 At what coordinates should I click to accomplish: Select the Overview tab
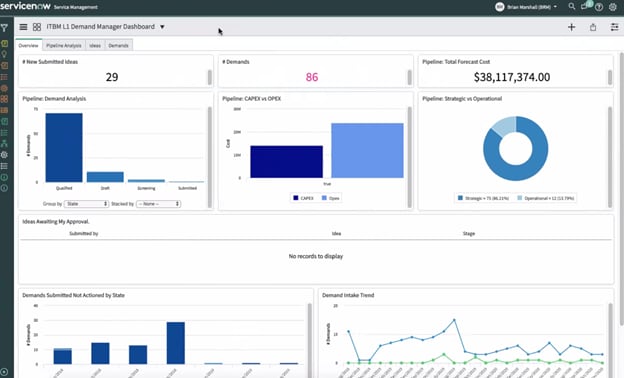29,45
